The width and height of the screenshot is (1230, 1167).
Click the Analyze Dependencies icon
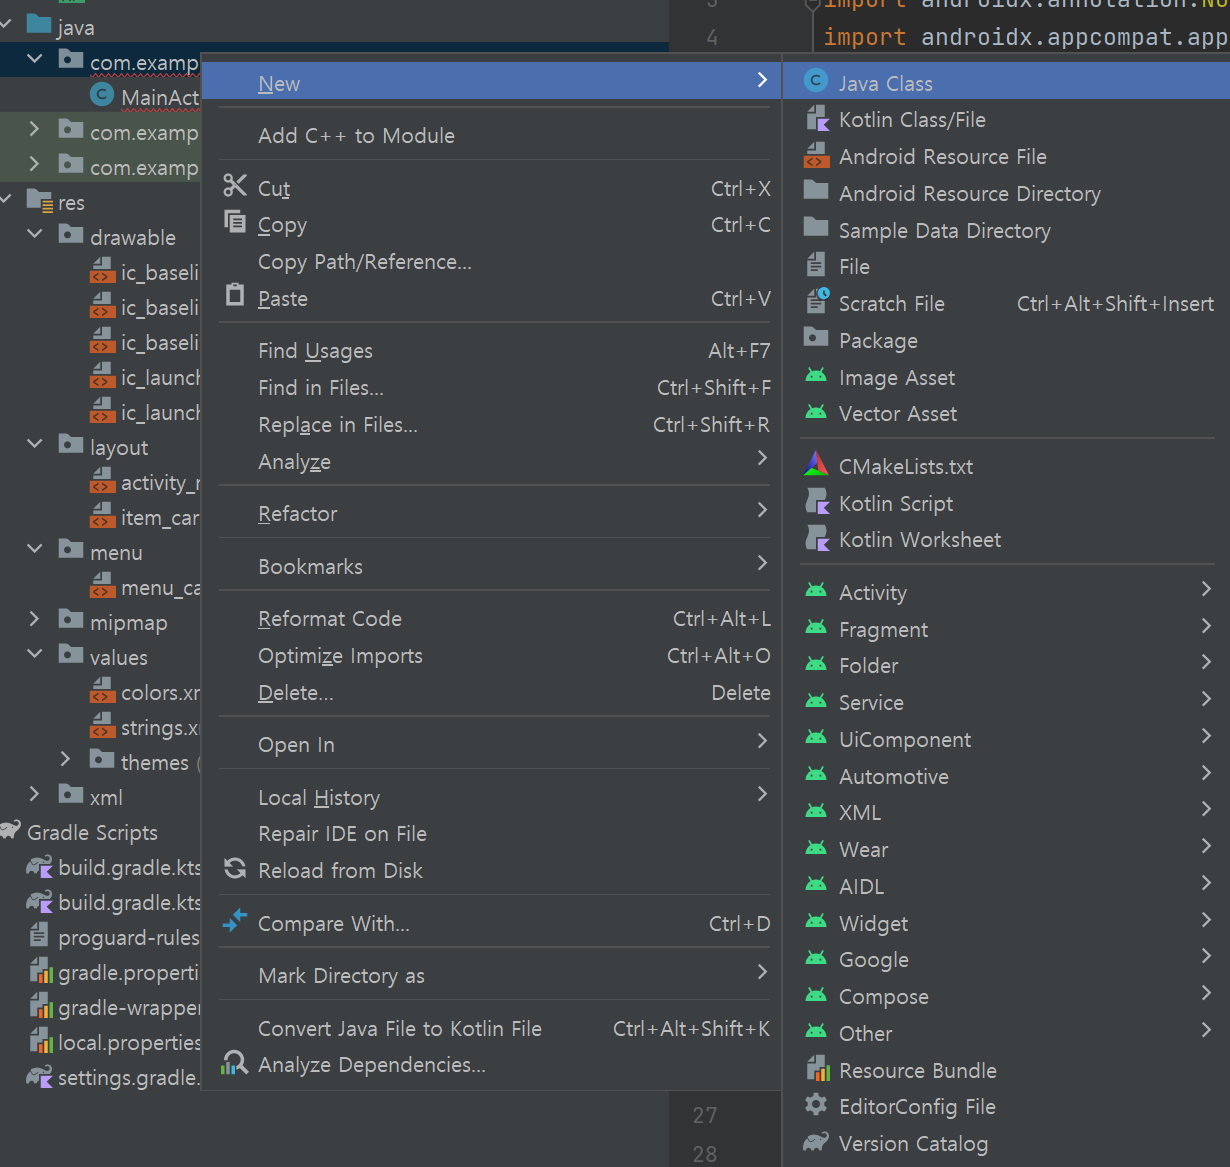pyautogui.click(x=235, y=1063)
